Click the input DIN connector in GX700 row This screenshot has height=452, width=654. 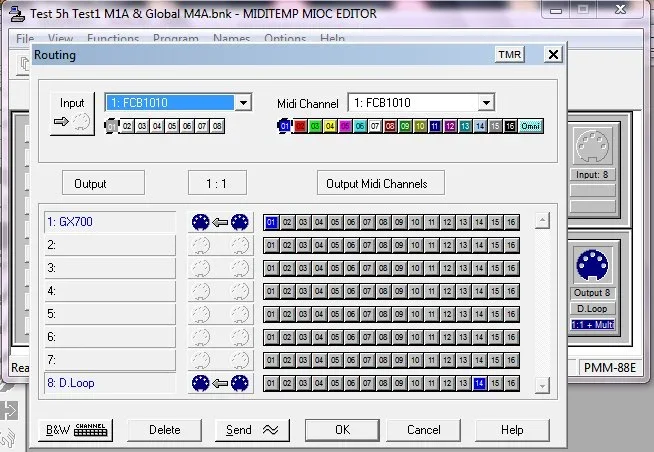[x=239, y=222]
